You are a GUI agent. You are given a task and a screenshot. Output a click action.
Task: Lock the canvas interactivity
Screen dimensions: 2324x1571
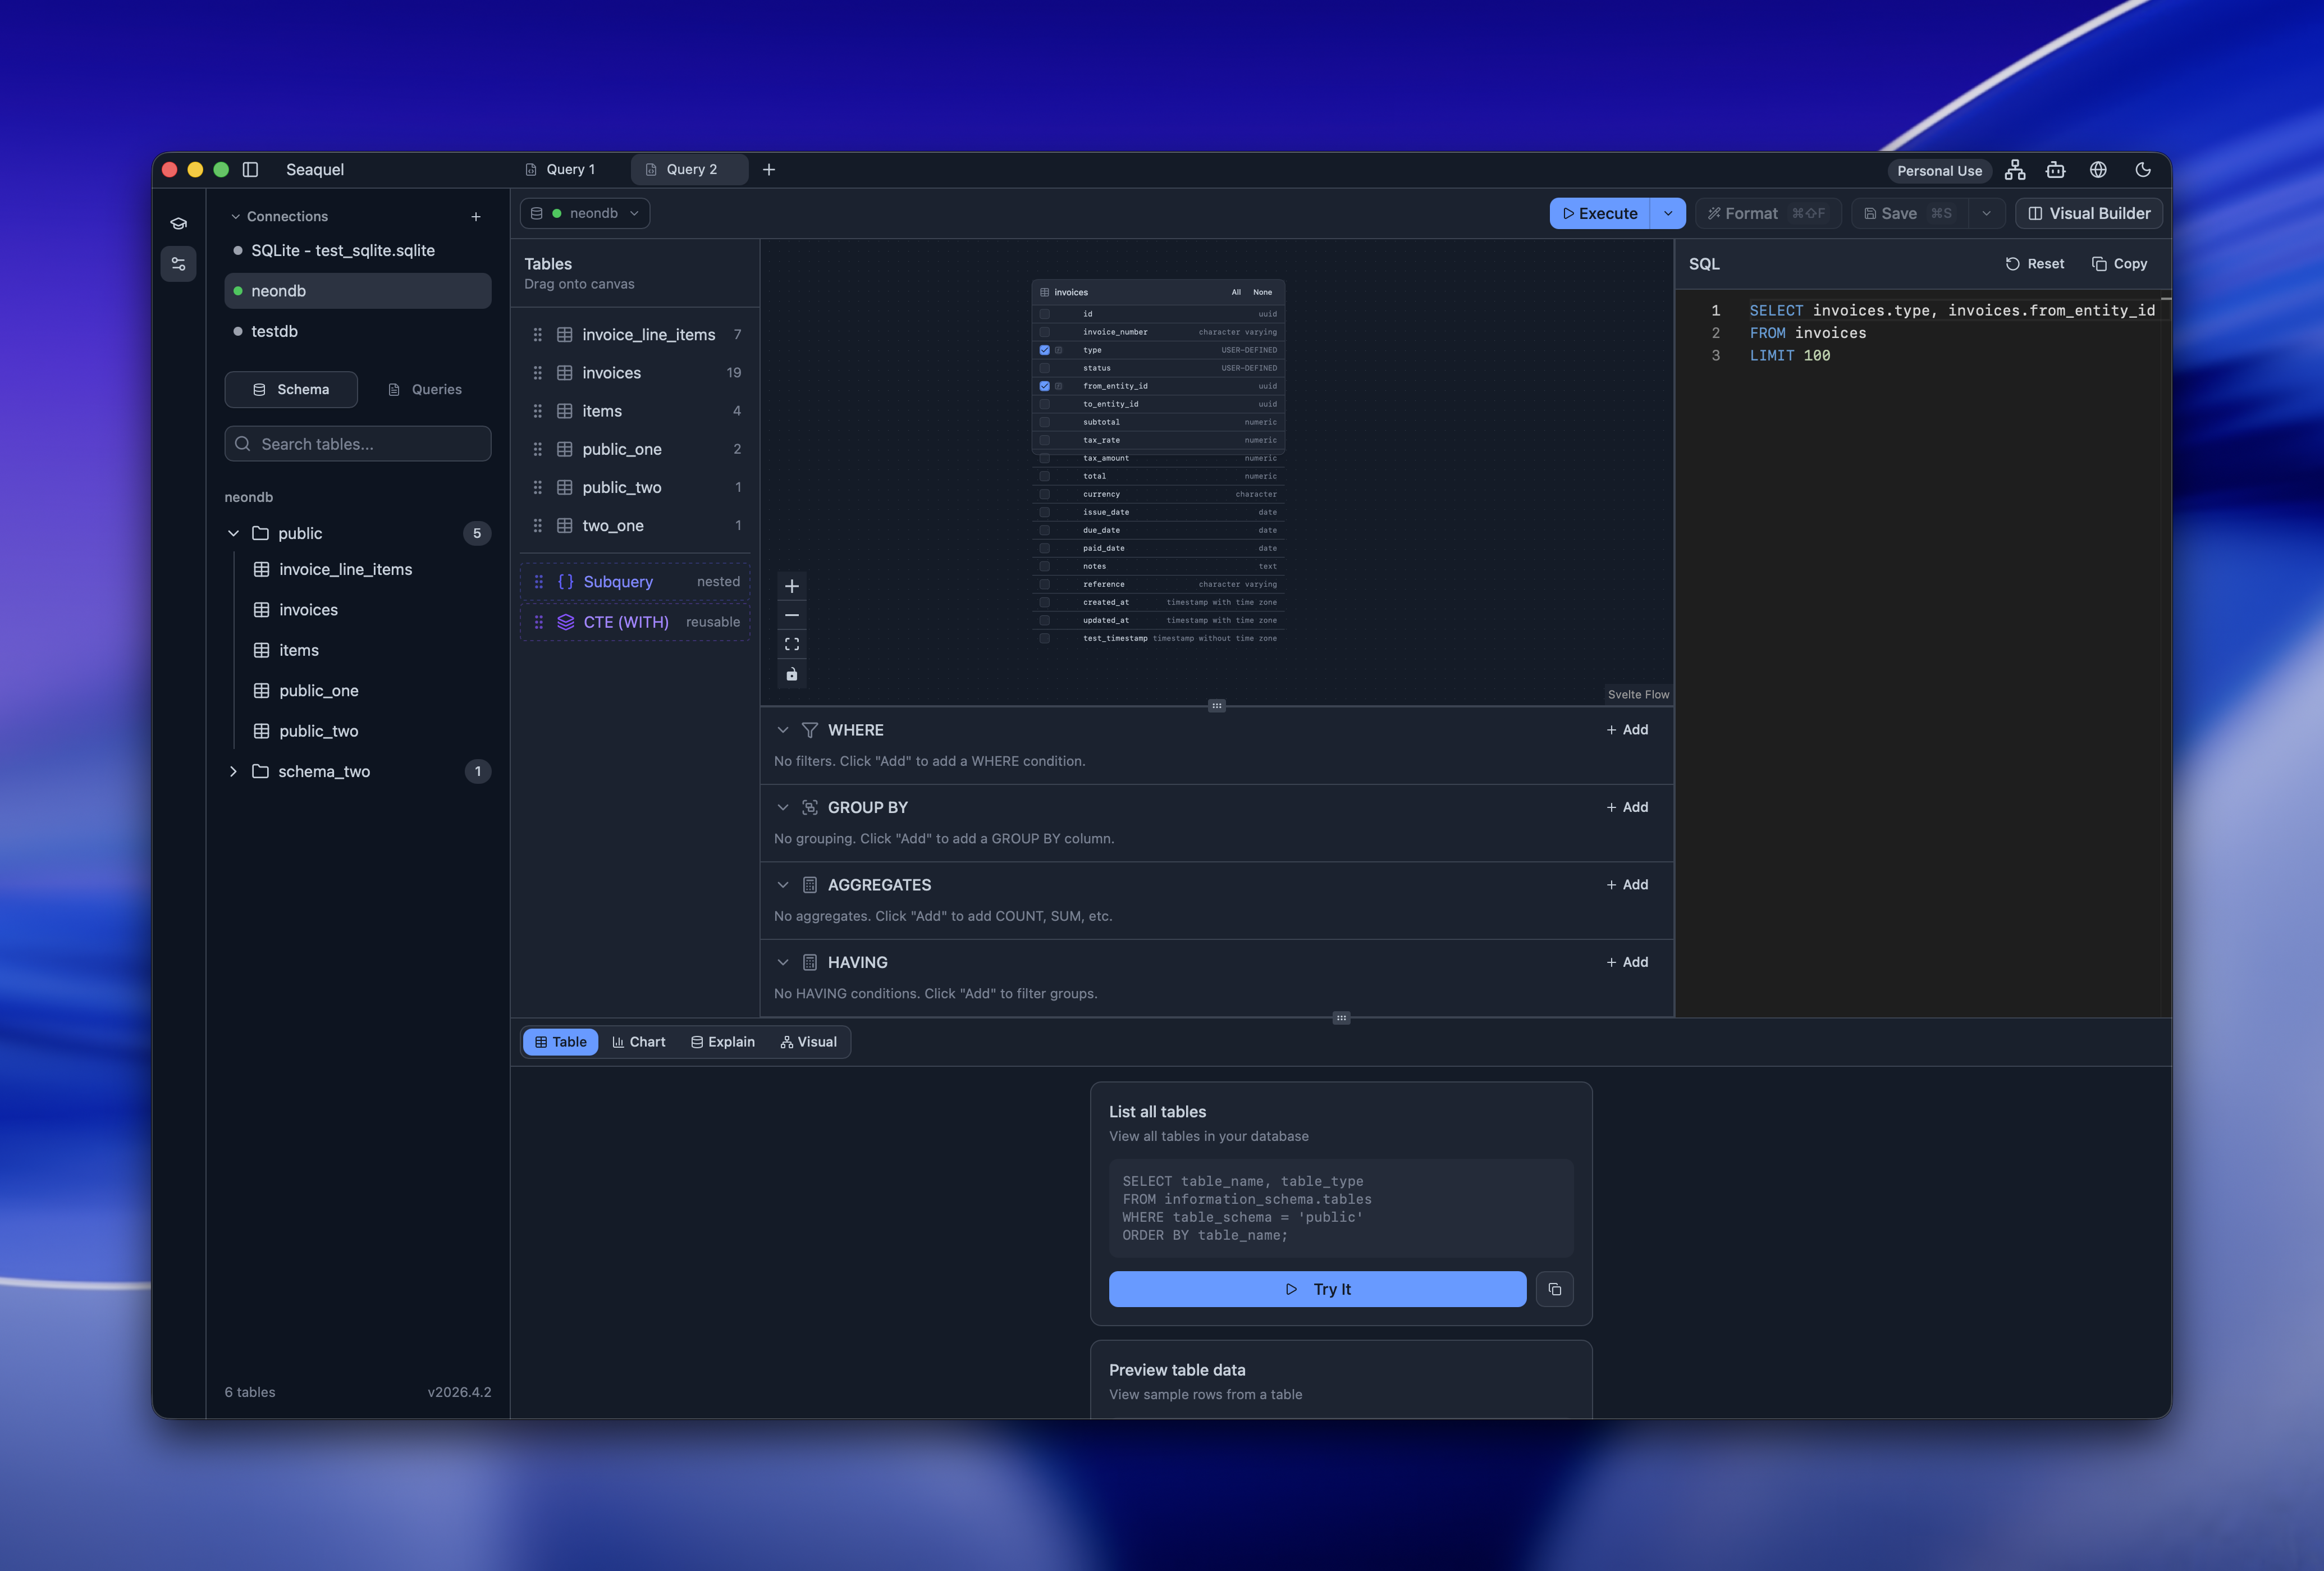(791, 674)
